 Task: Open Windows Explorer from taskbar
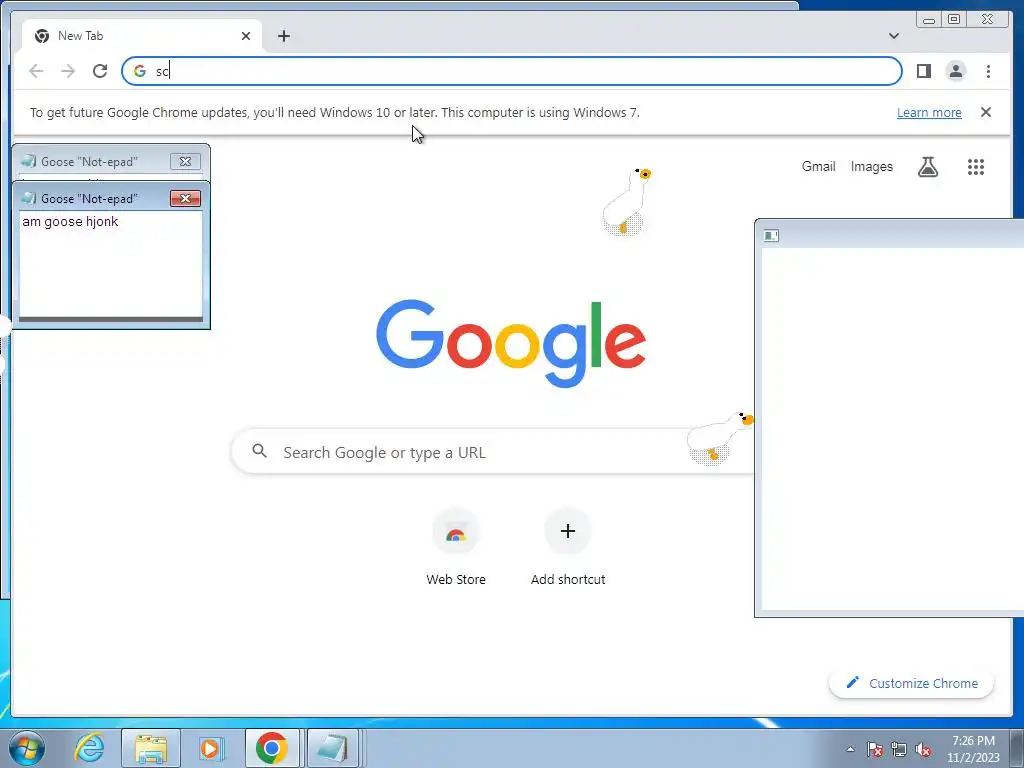tap(151, 748)
